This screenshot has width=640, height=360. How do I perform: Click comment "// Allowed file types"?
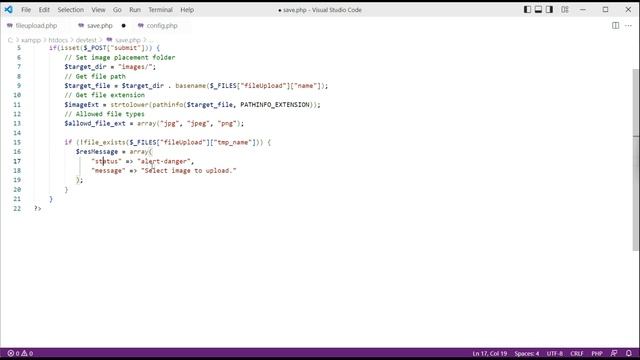click(104, 114)
